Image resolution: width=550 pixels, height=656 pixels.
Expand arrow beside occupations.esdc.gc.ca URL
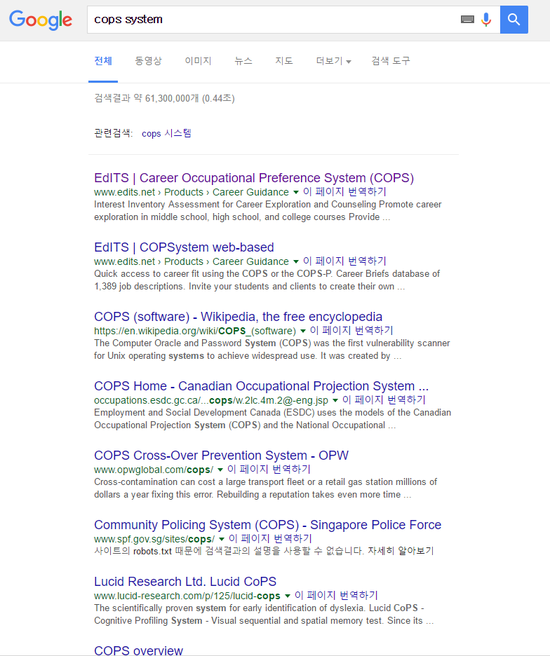(x=335, y=401)
